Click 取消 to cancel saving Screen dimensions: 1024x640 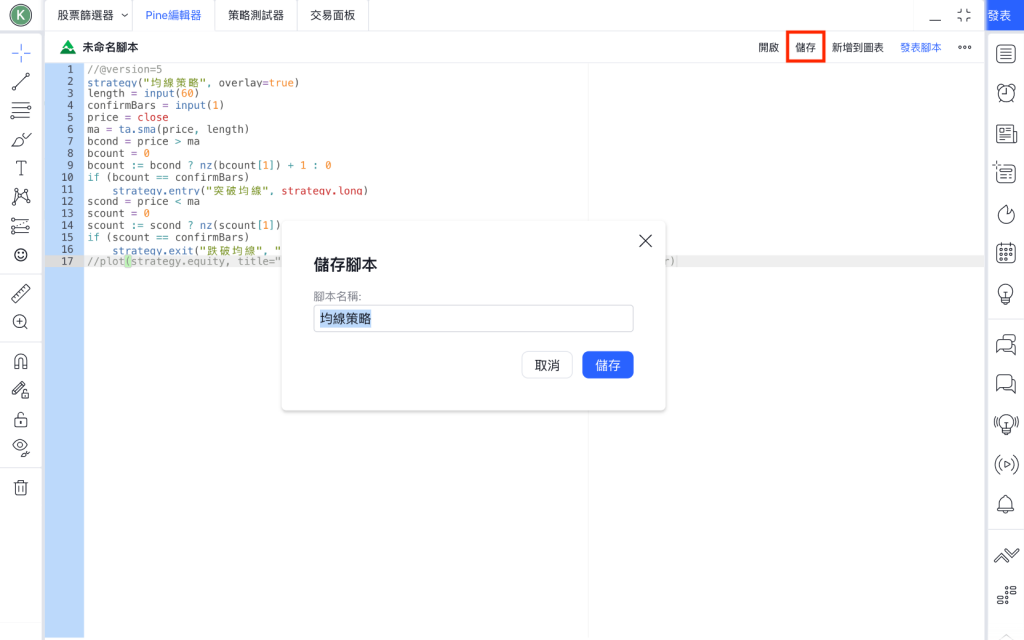(547, 365)
